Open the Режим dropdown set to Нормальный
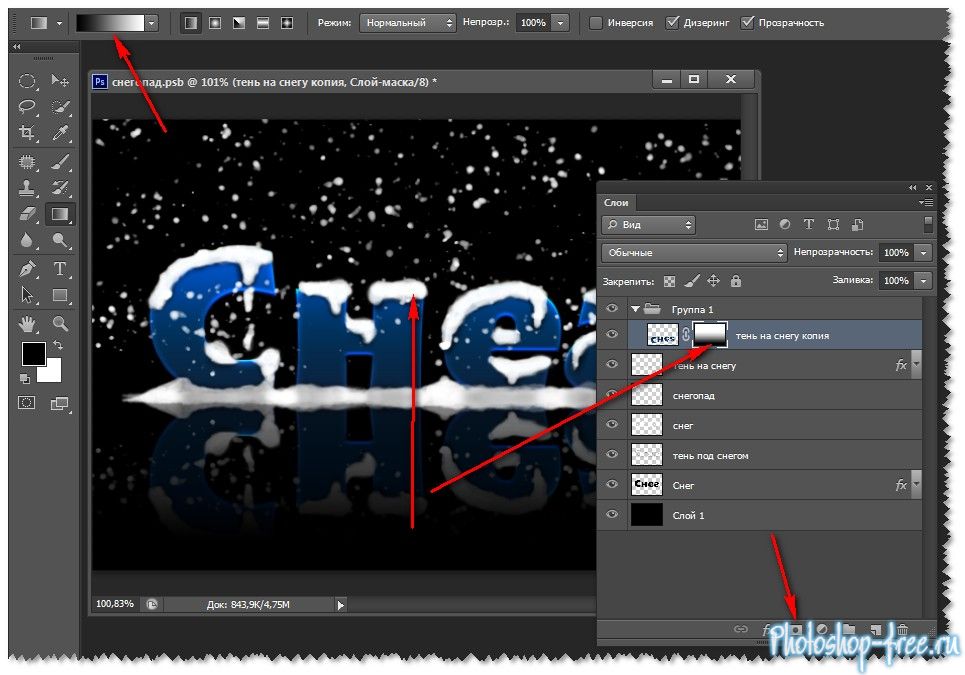Viewport: 965px width, 675px height. 407,22
